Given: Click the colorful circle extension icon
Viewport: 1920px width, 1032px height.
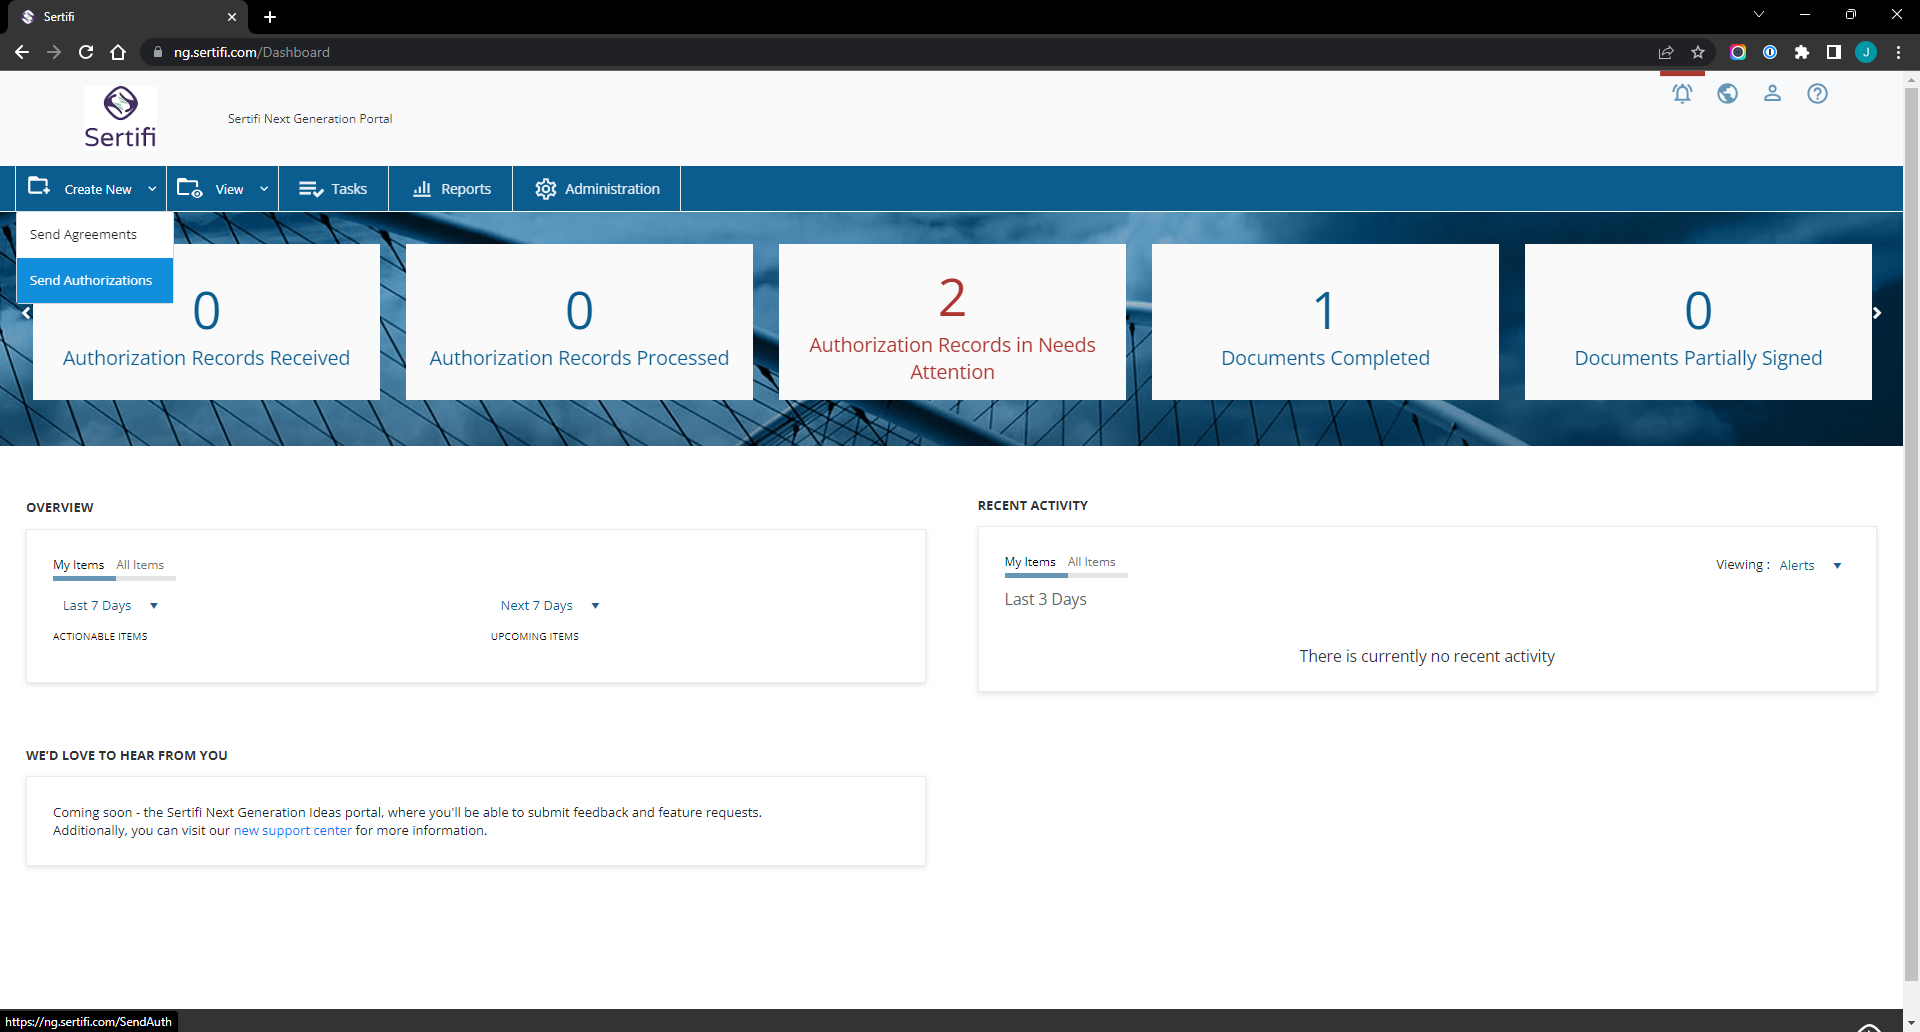Looking at the screenshot, I should (1738, 52).
